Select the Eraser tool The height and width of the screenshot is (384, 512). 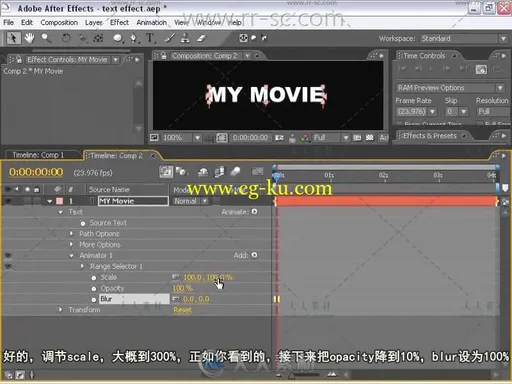(x=201, y=38)
